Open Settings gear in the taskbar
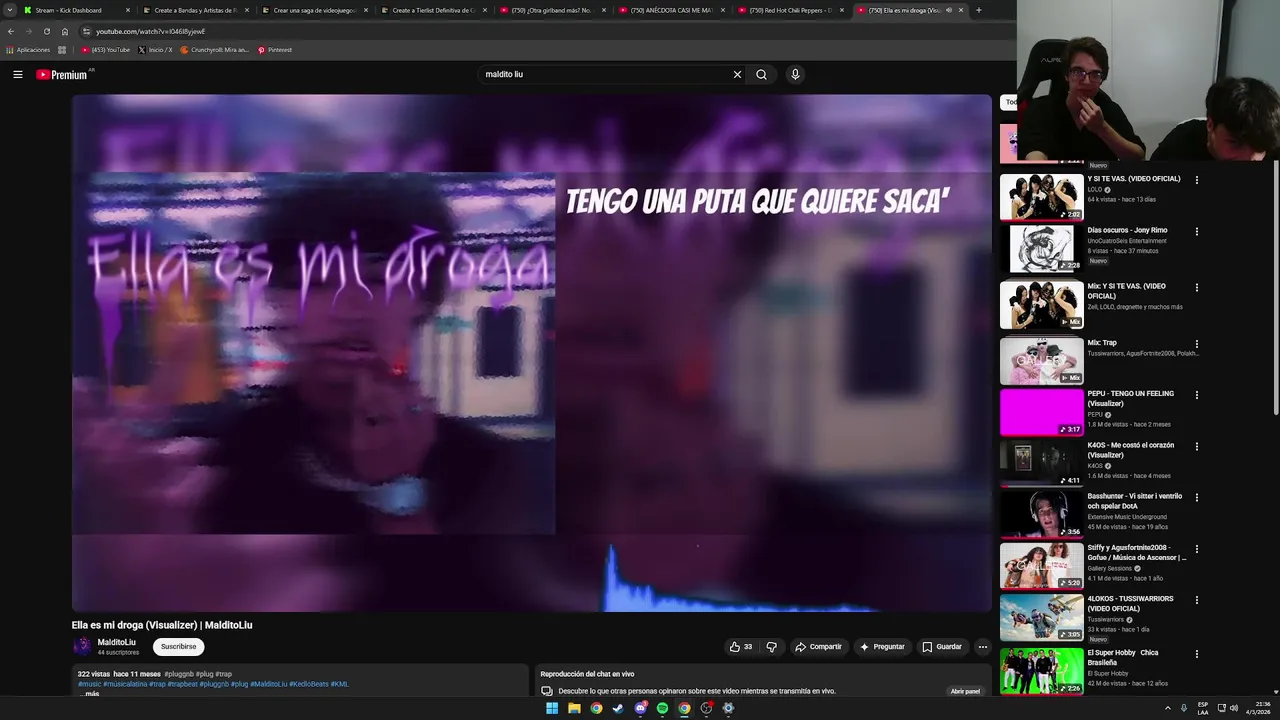Image resolution: width=1280 pixels, height=720 pixels. [728, 708]
